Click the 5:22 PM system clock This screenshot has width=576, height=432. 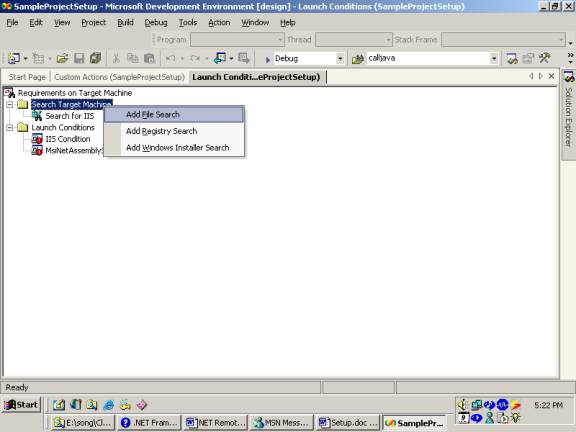pos(548,405)
